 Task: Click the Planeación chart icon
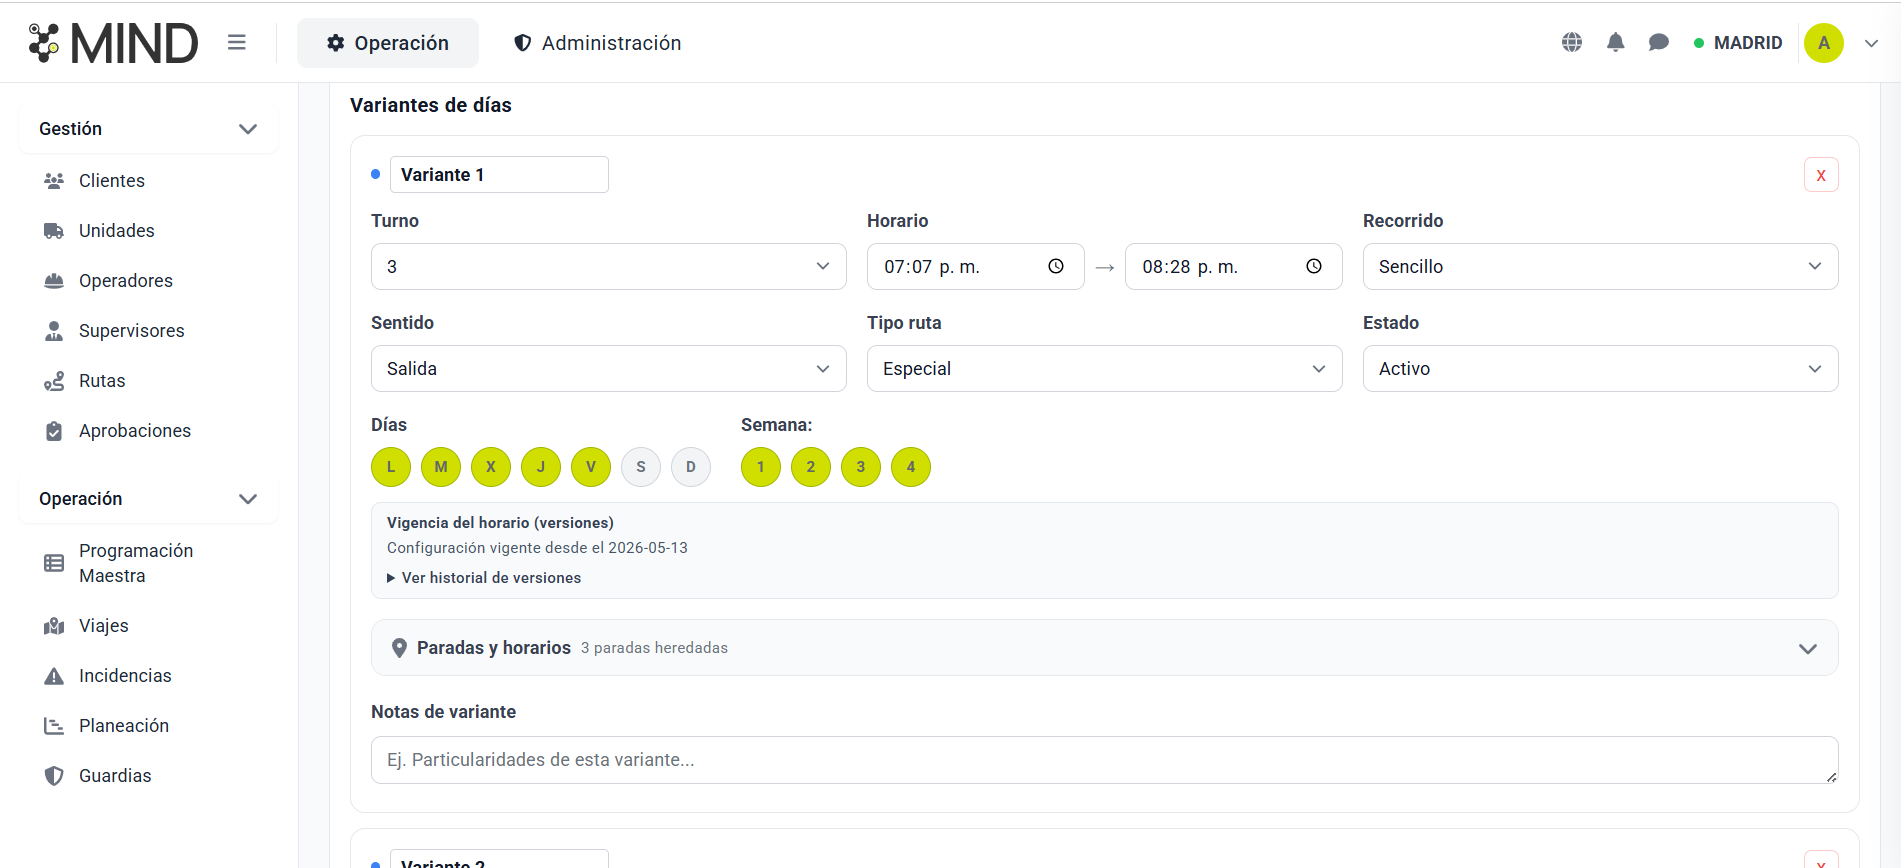tap(54, 726)
